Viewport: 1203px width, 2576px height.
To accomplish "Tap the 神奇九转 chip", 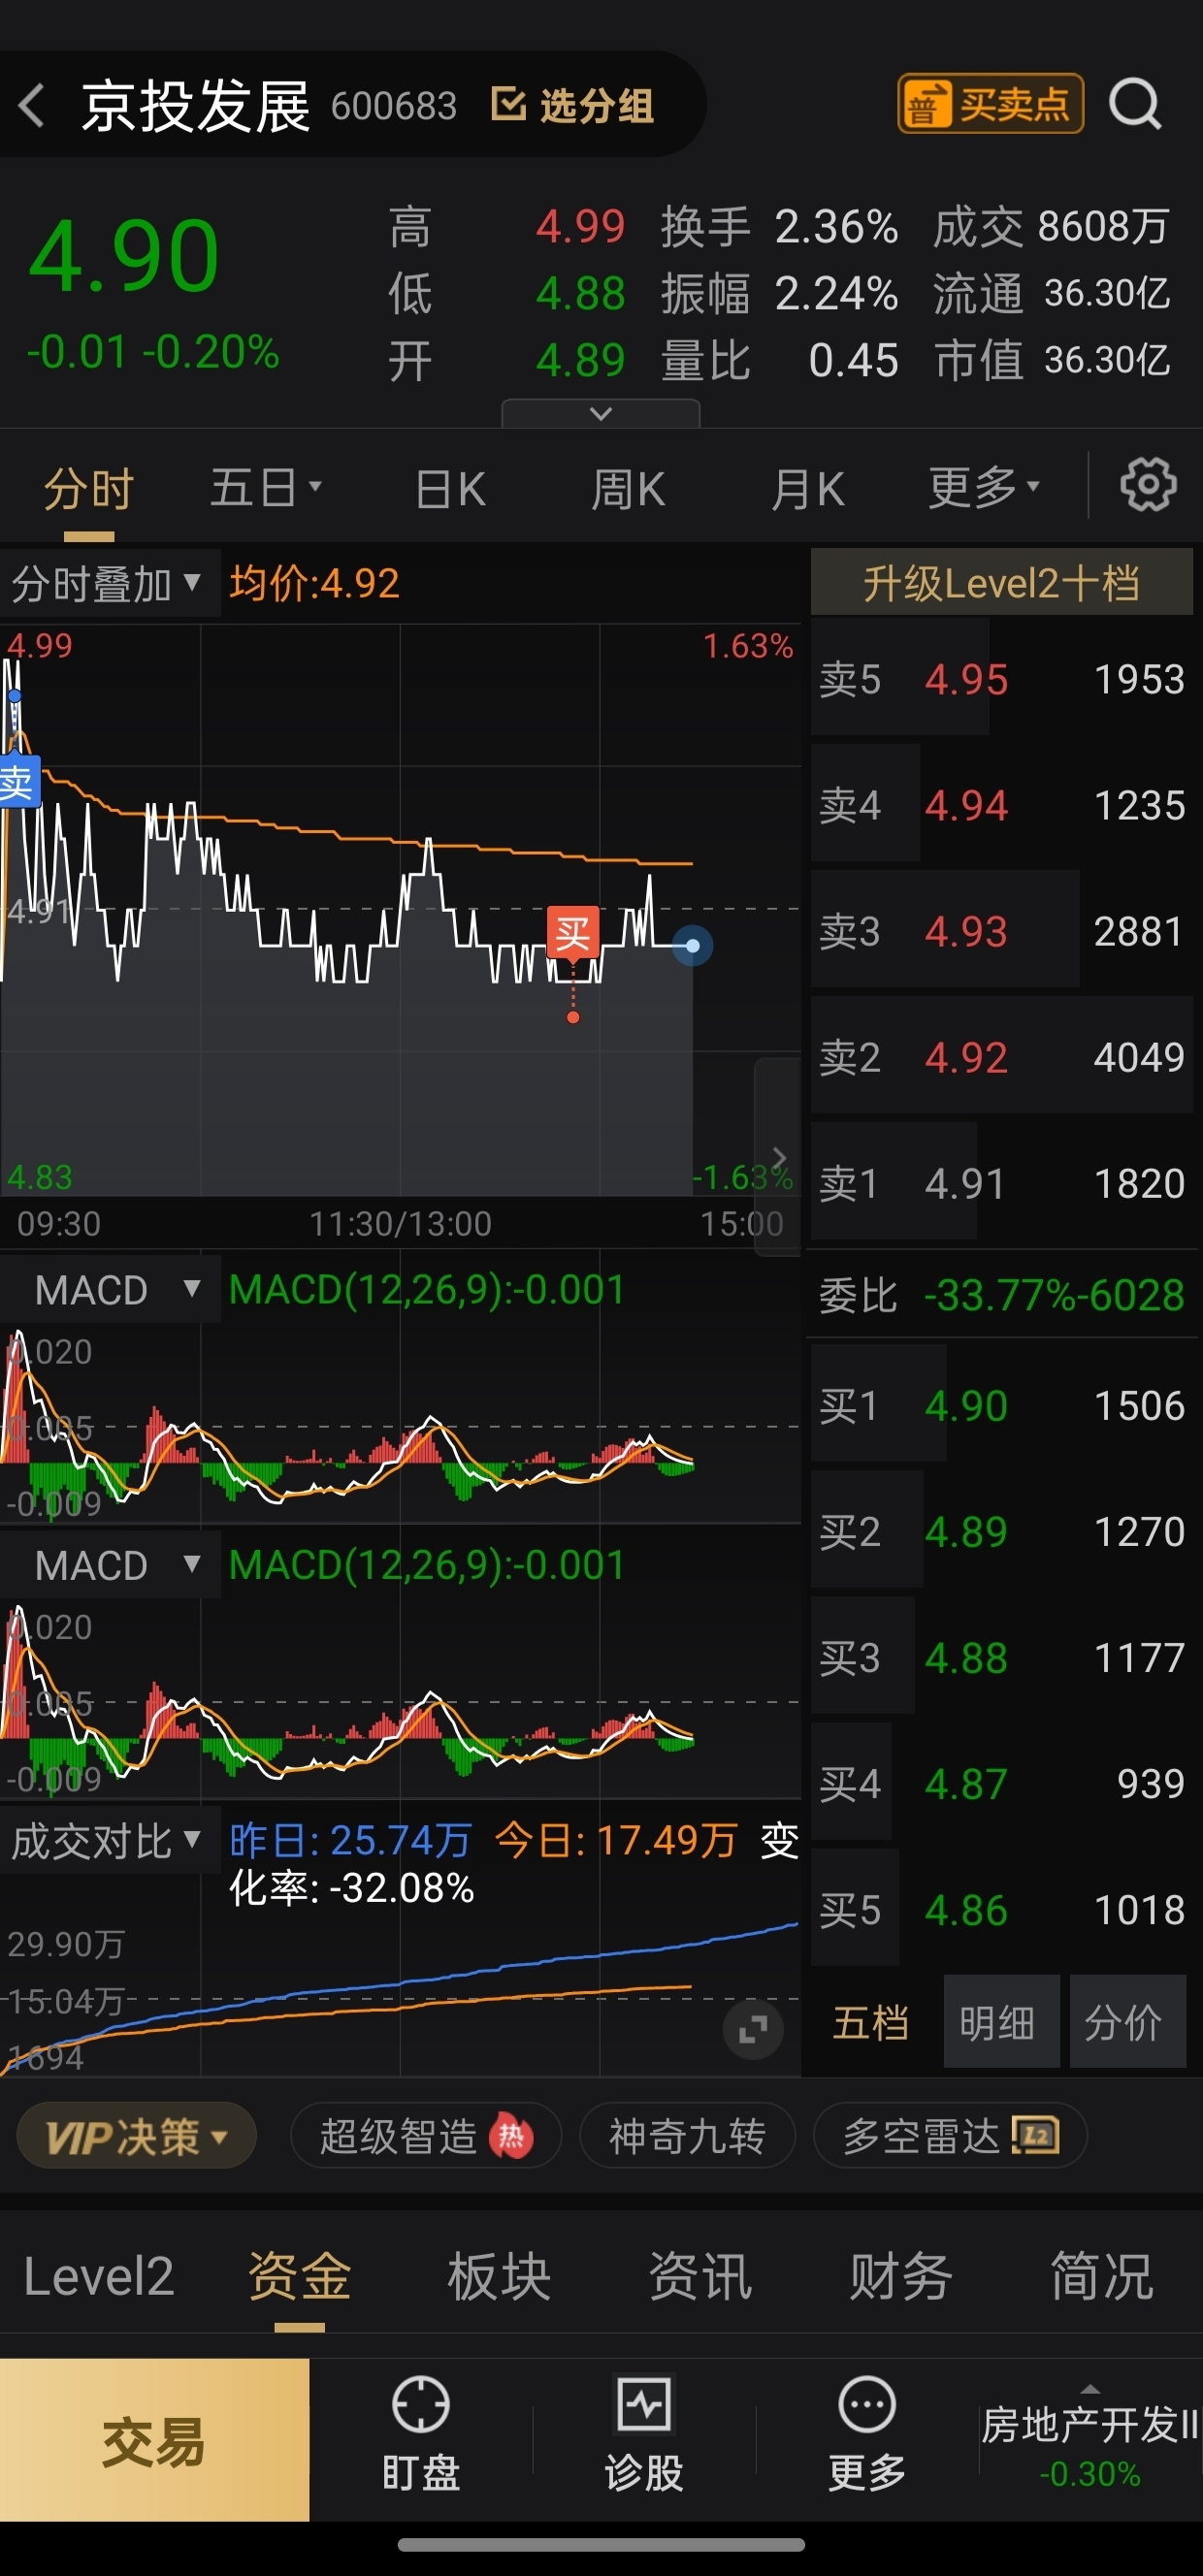I will pyautogui.click(x=688, y=2137).
